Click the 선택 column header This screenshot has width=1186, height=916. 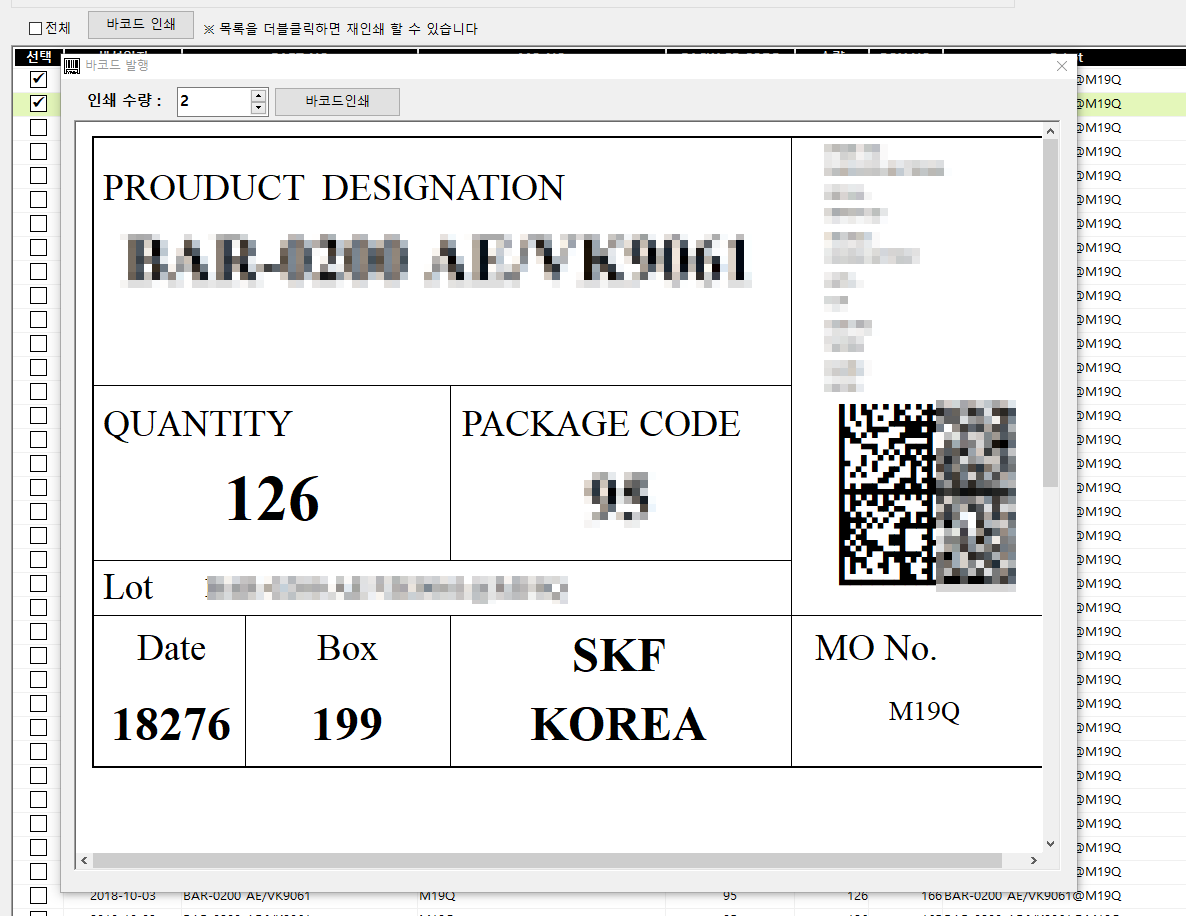(x=39, y=57)
